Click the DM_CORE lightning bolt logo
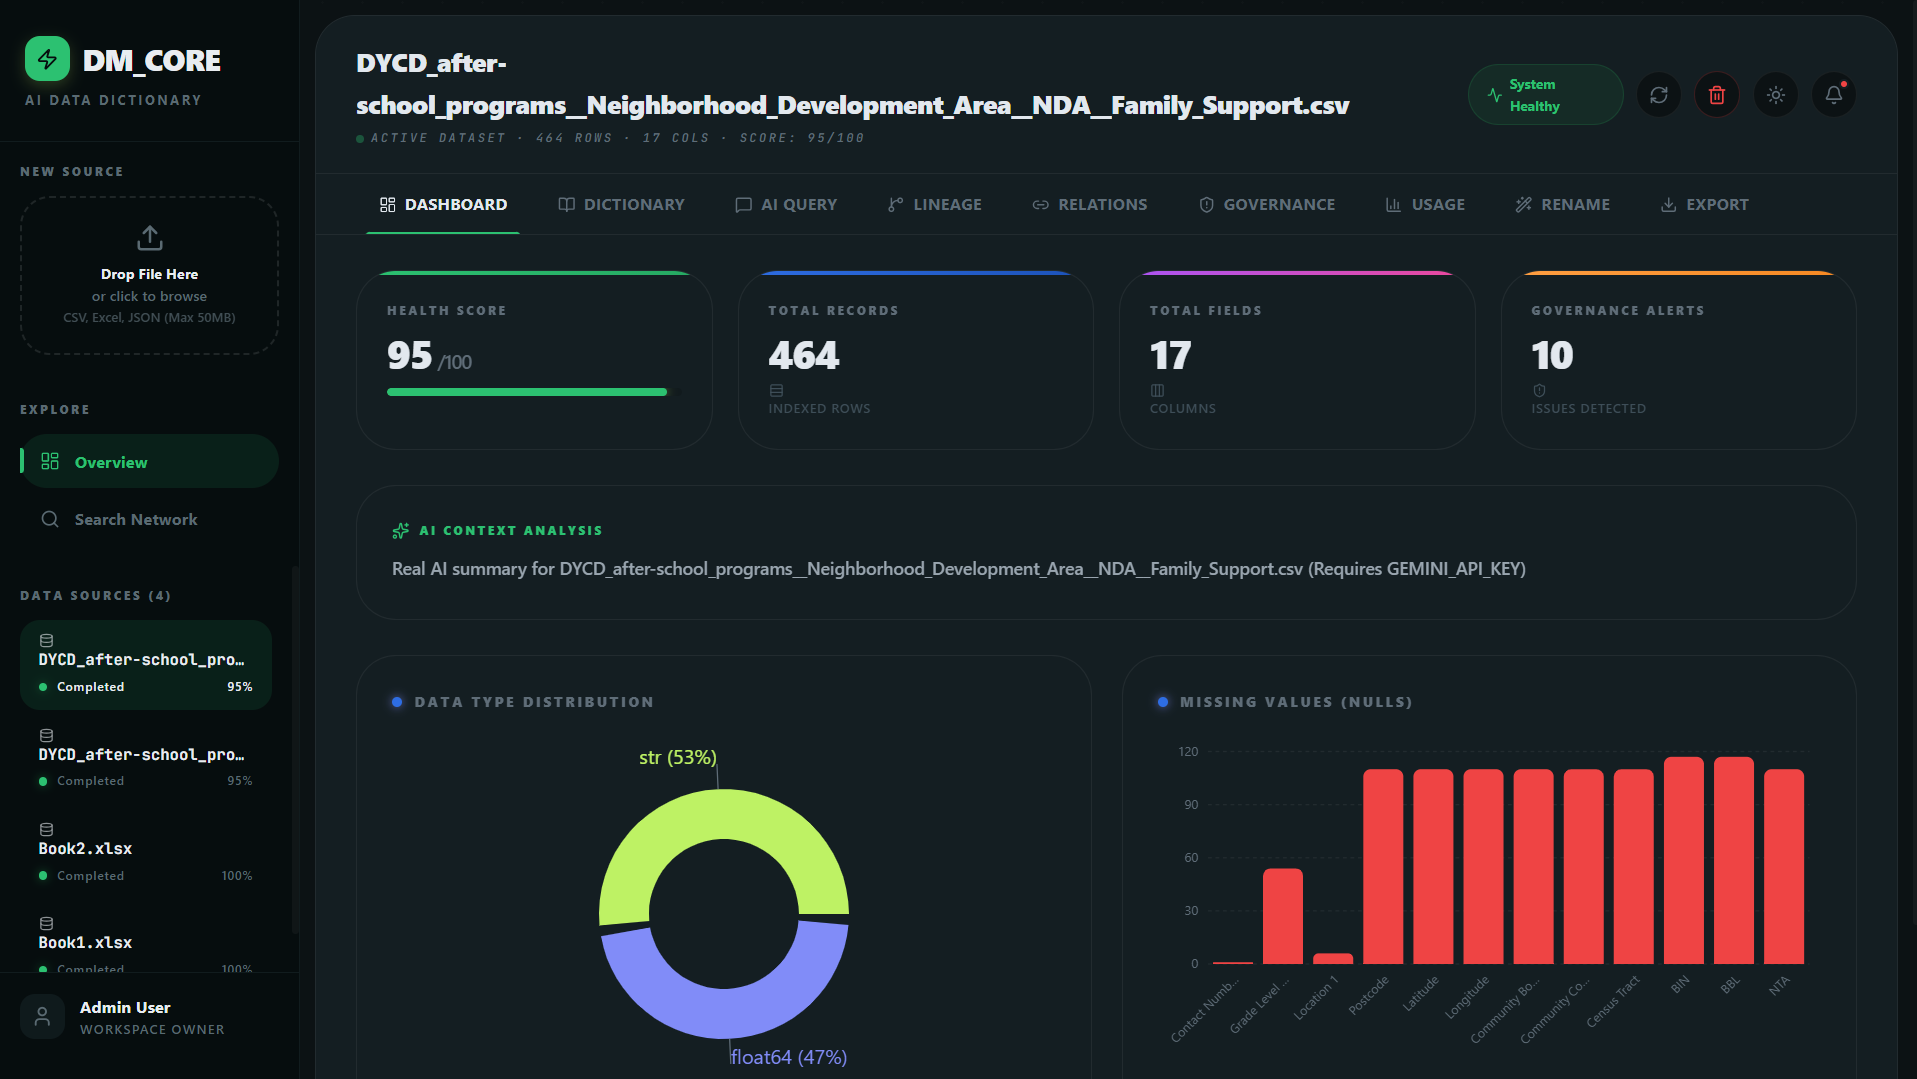This screenshot has height=1079, width=1917. click(47, 59)
